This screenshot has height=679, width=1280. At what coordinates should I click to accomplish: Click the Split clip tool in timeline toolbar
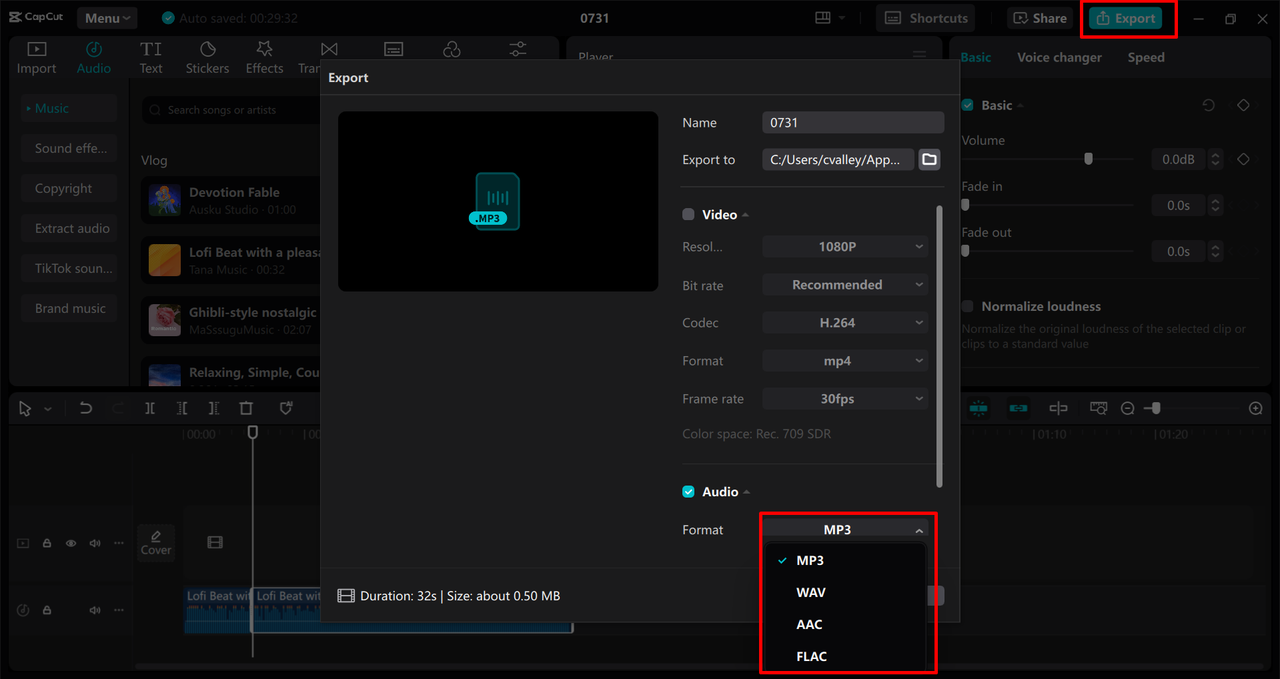pos(150,408)
